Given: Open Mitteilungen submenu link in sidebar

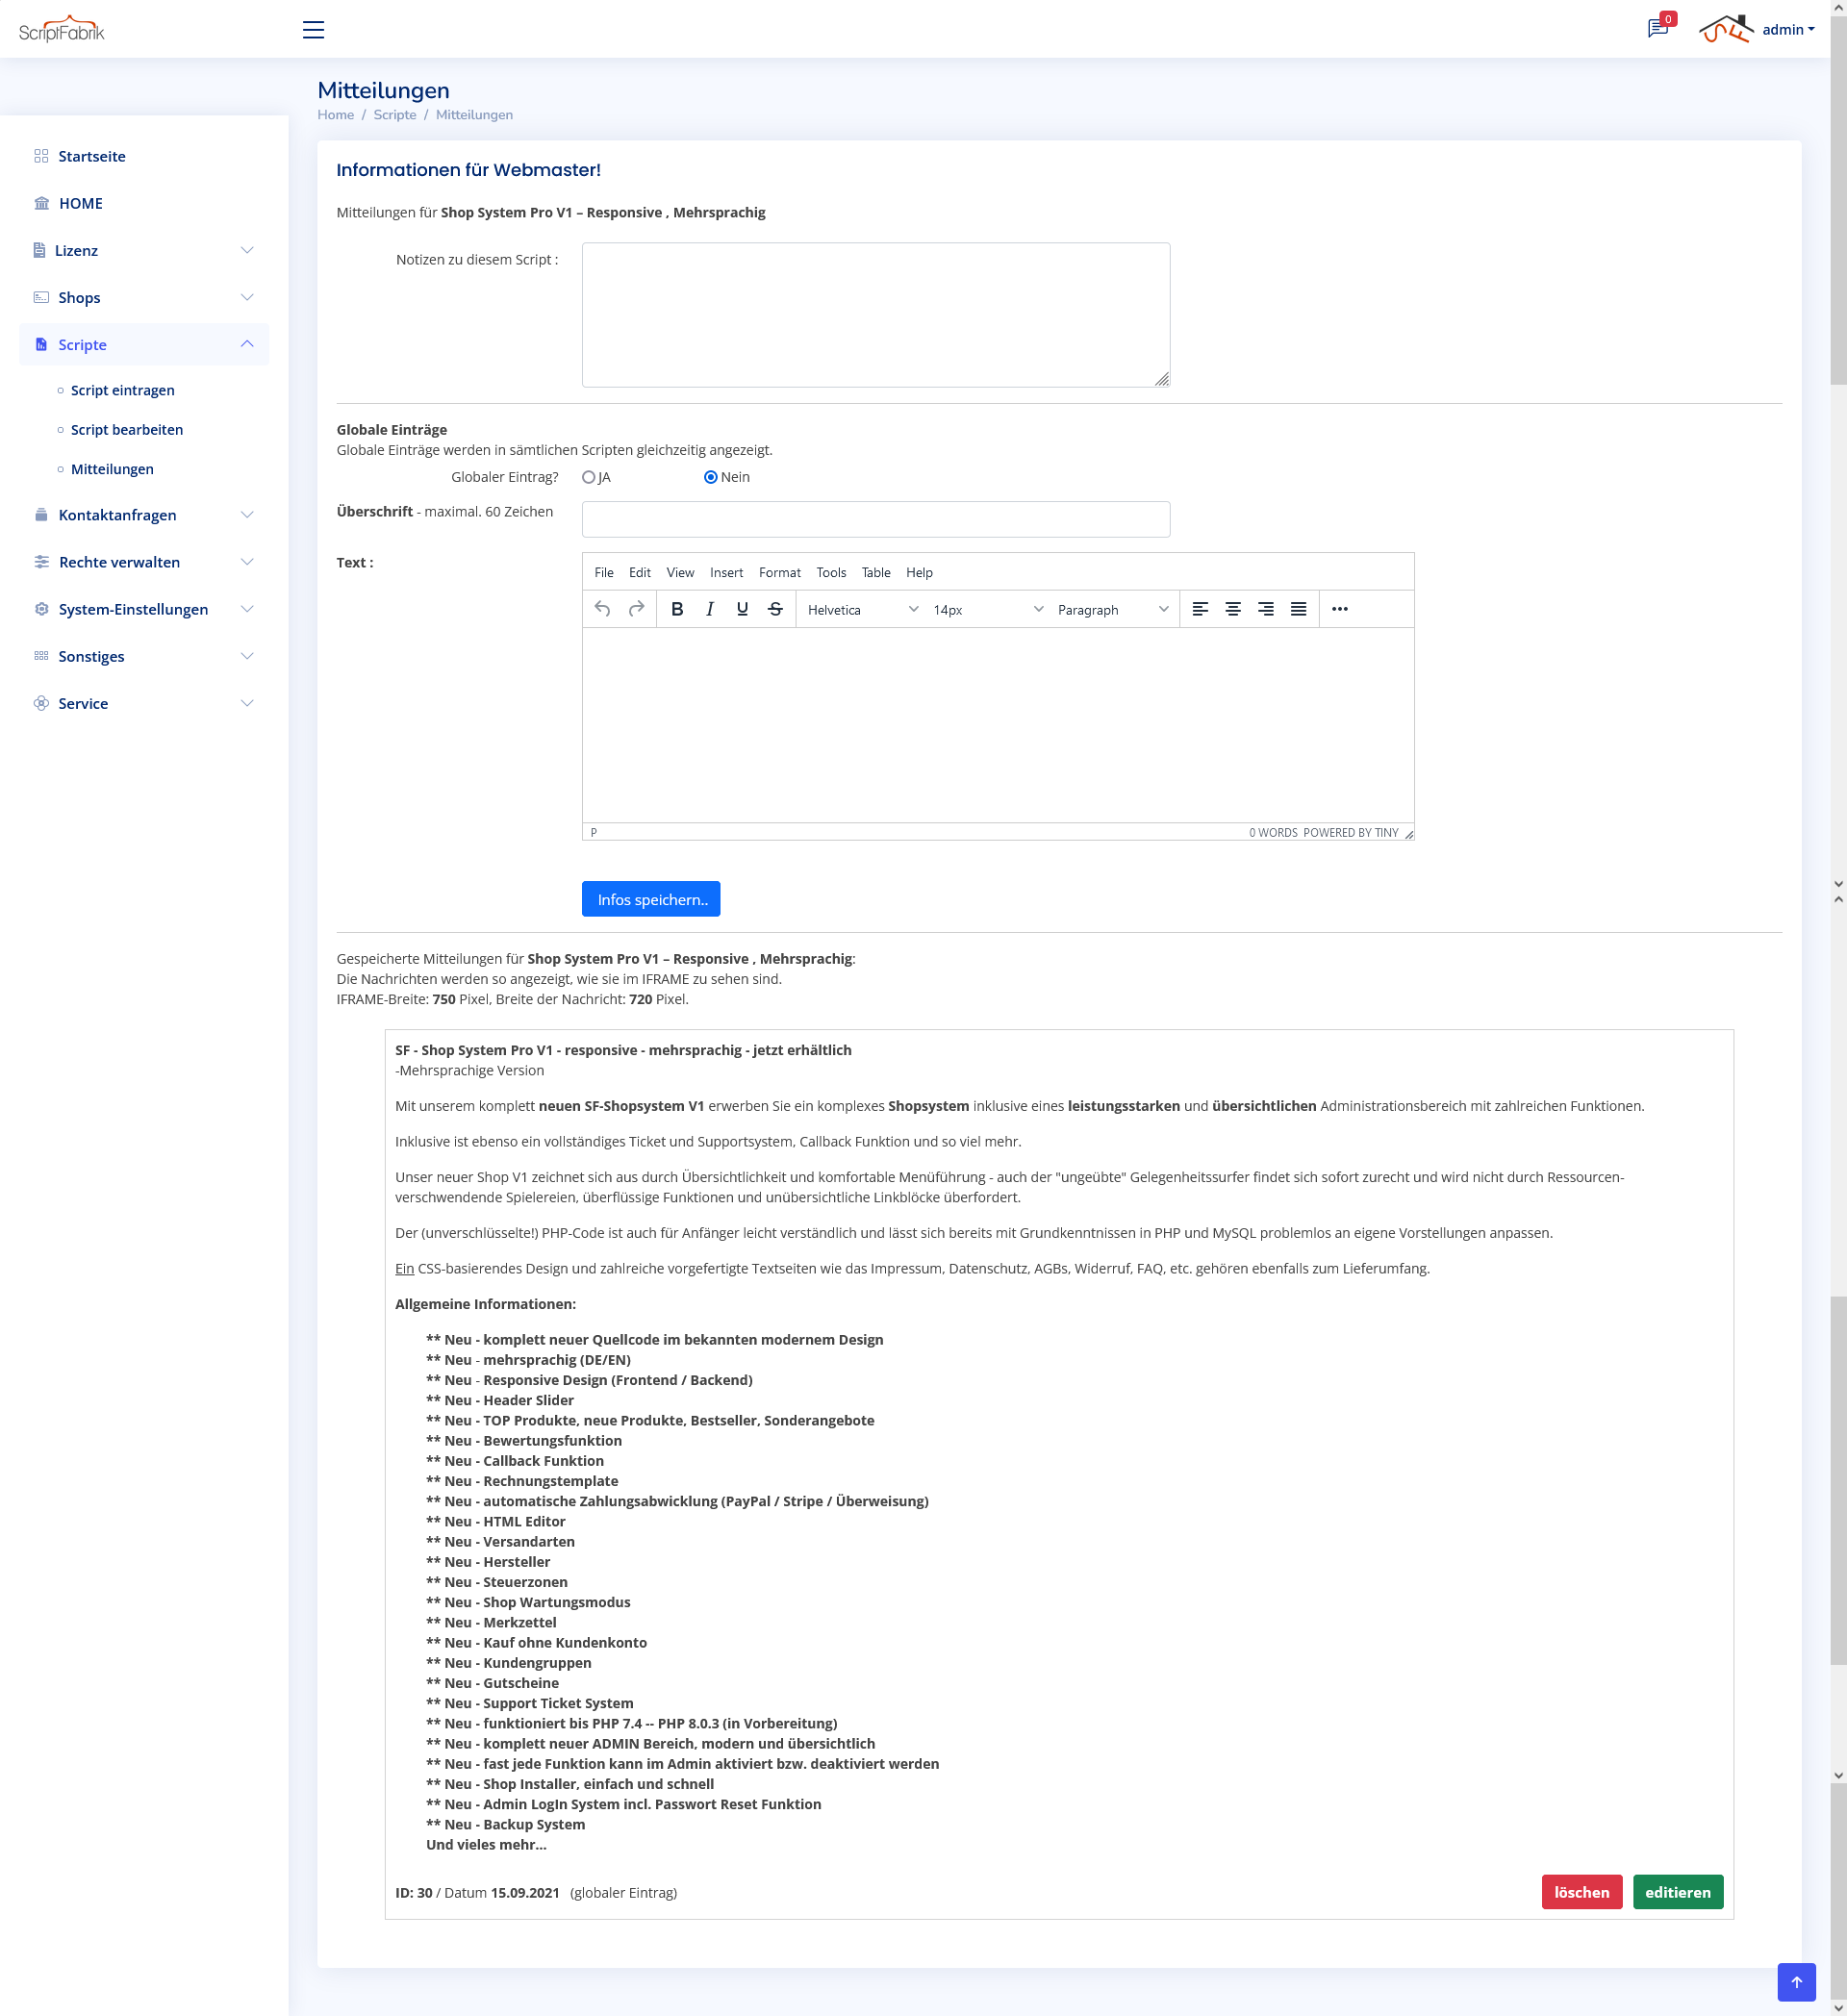Looking at the screenshot, I should (x=112, y=468).
